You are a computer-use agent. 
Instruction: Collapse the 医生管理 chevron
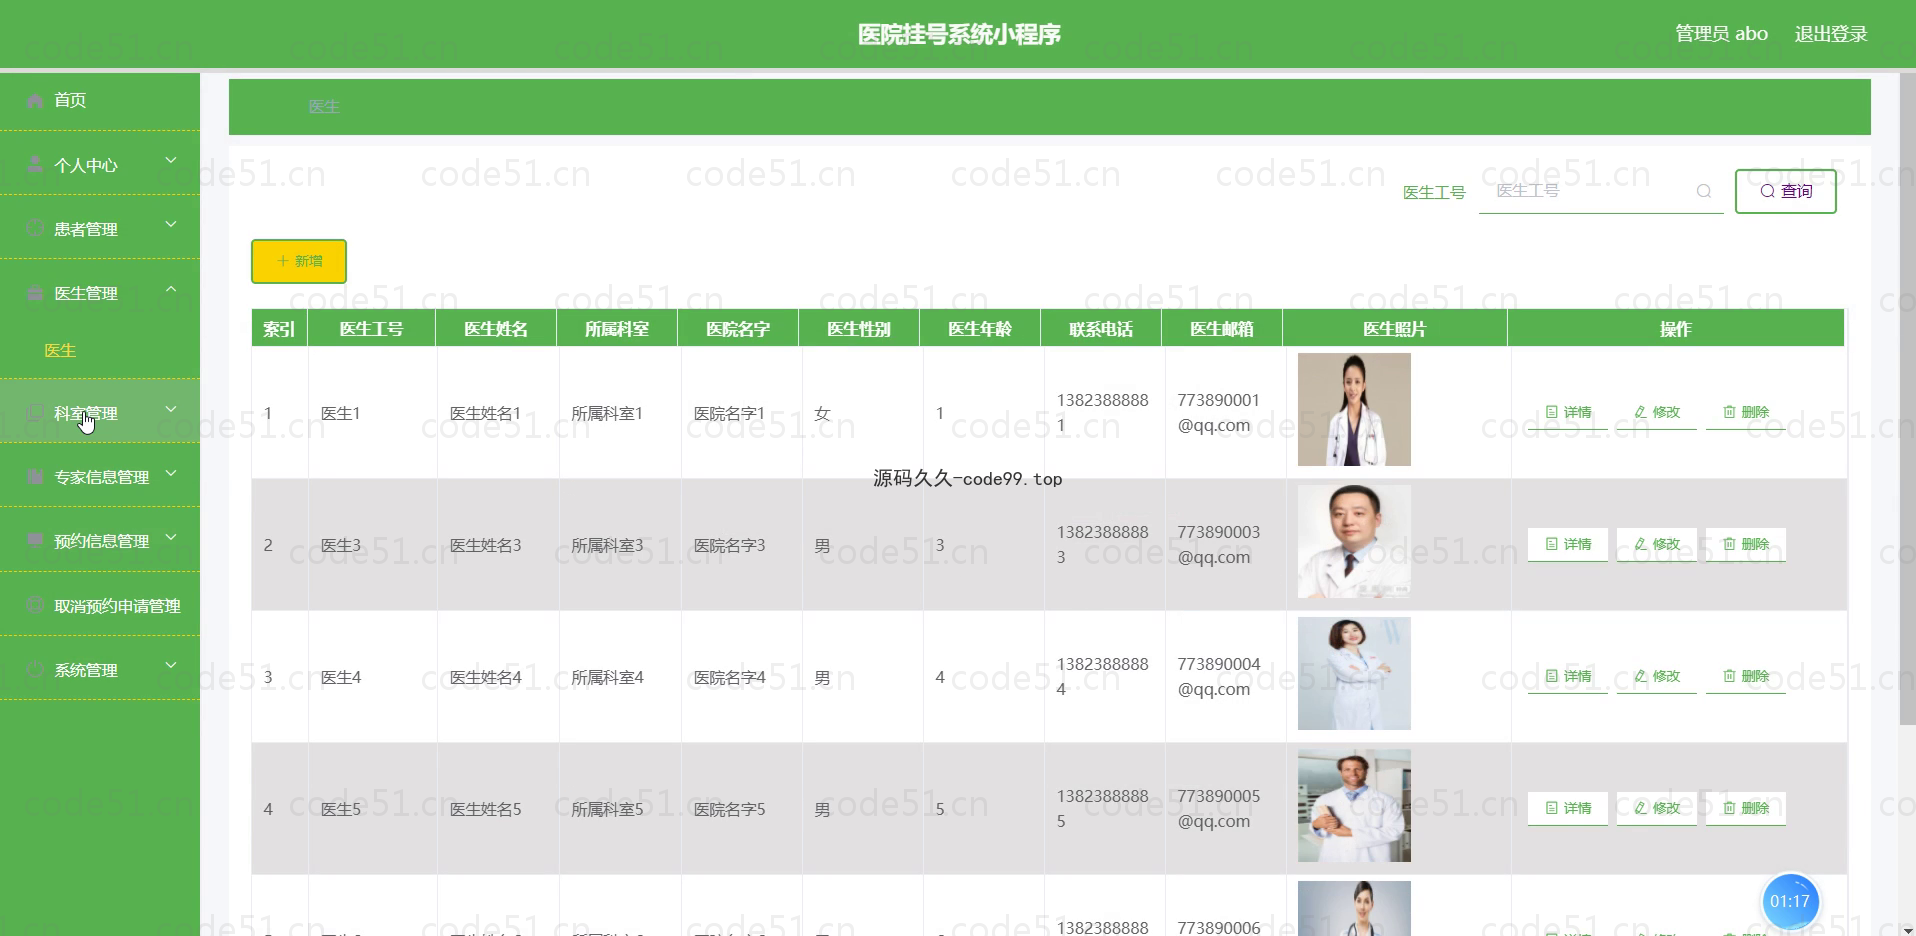(x=171, y=289)
